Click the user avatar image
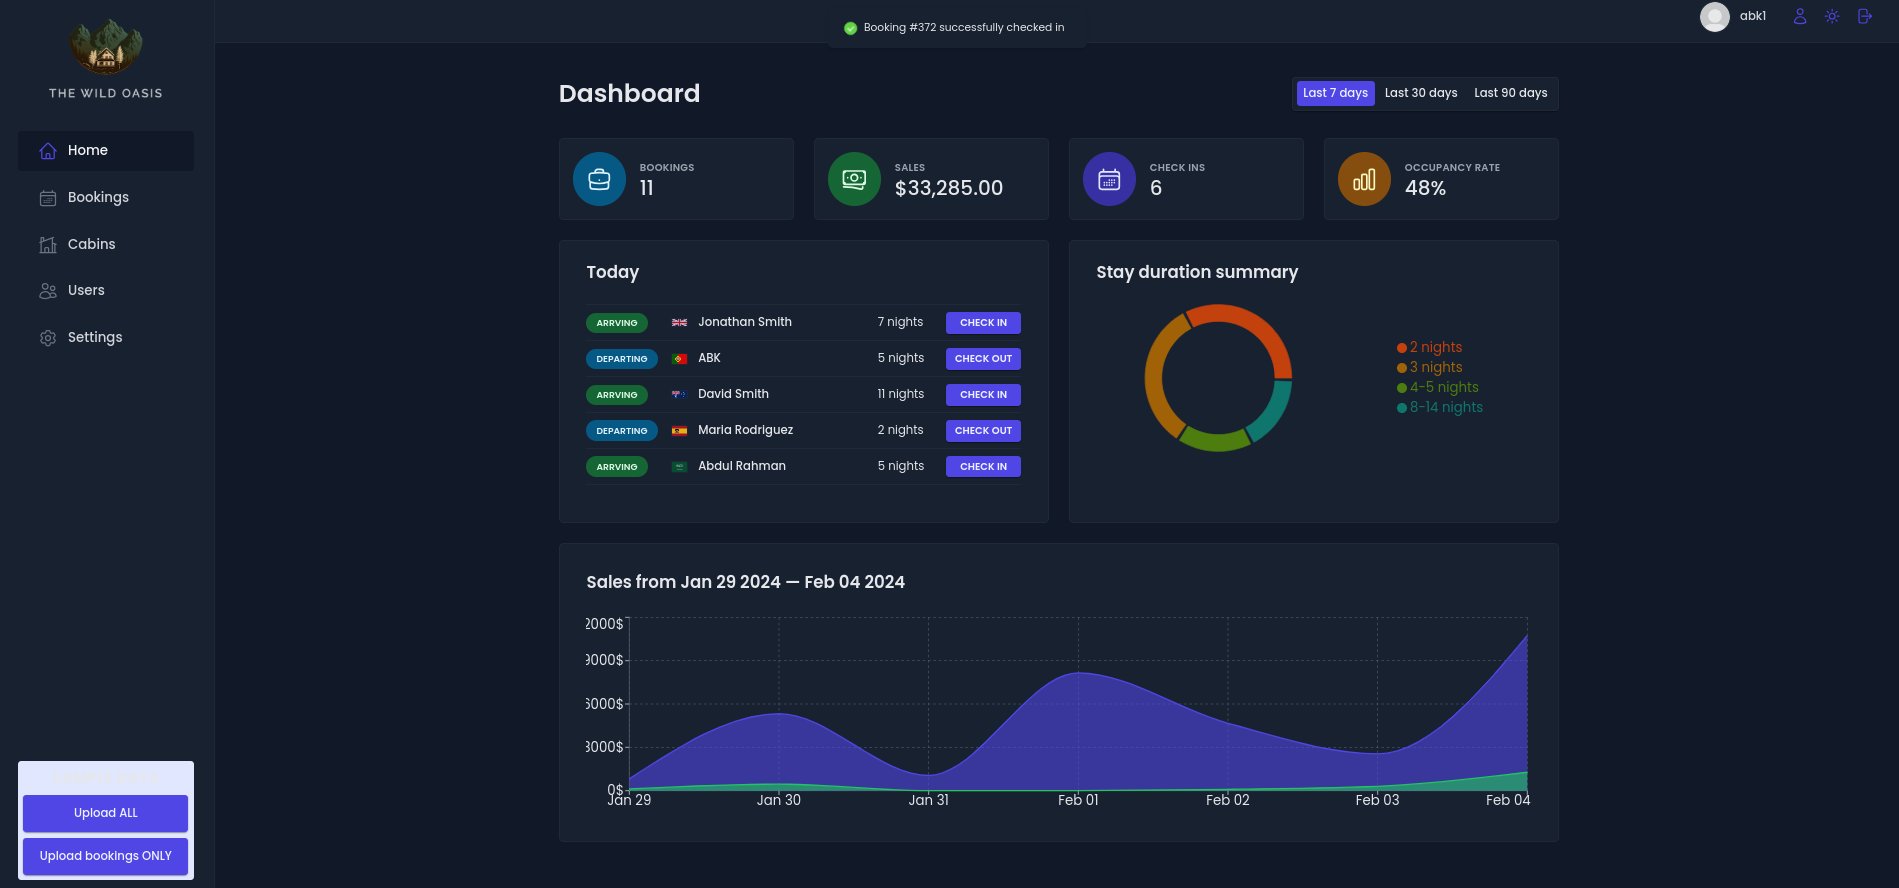Image resolution: width=1899 pixels, height=888 pixels. click(x=1715, y=16)
